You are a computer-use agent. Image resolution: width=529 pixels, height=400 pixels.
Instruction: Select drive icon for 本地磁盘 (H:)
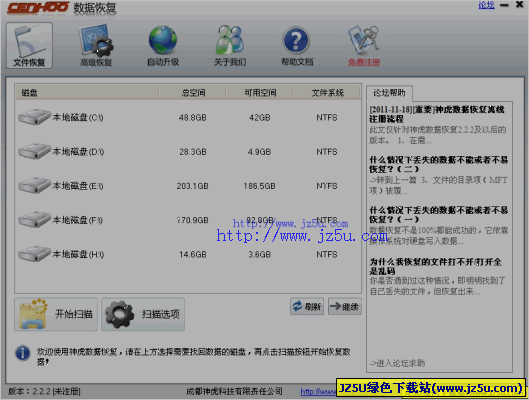tap(34, 254)
